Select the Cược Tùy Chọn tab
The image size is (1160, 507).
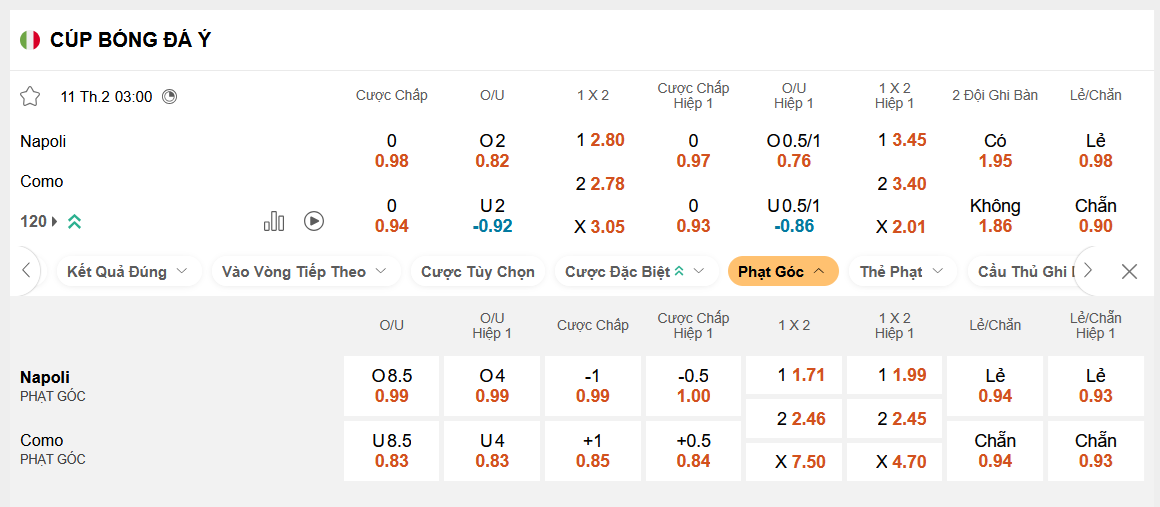point(477,272)
